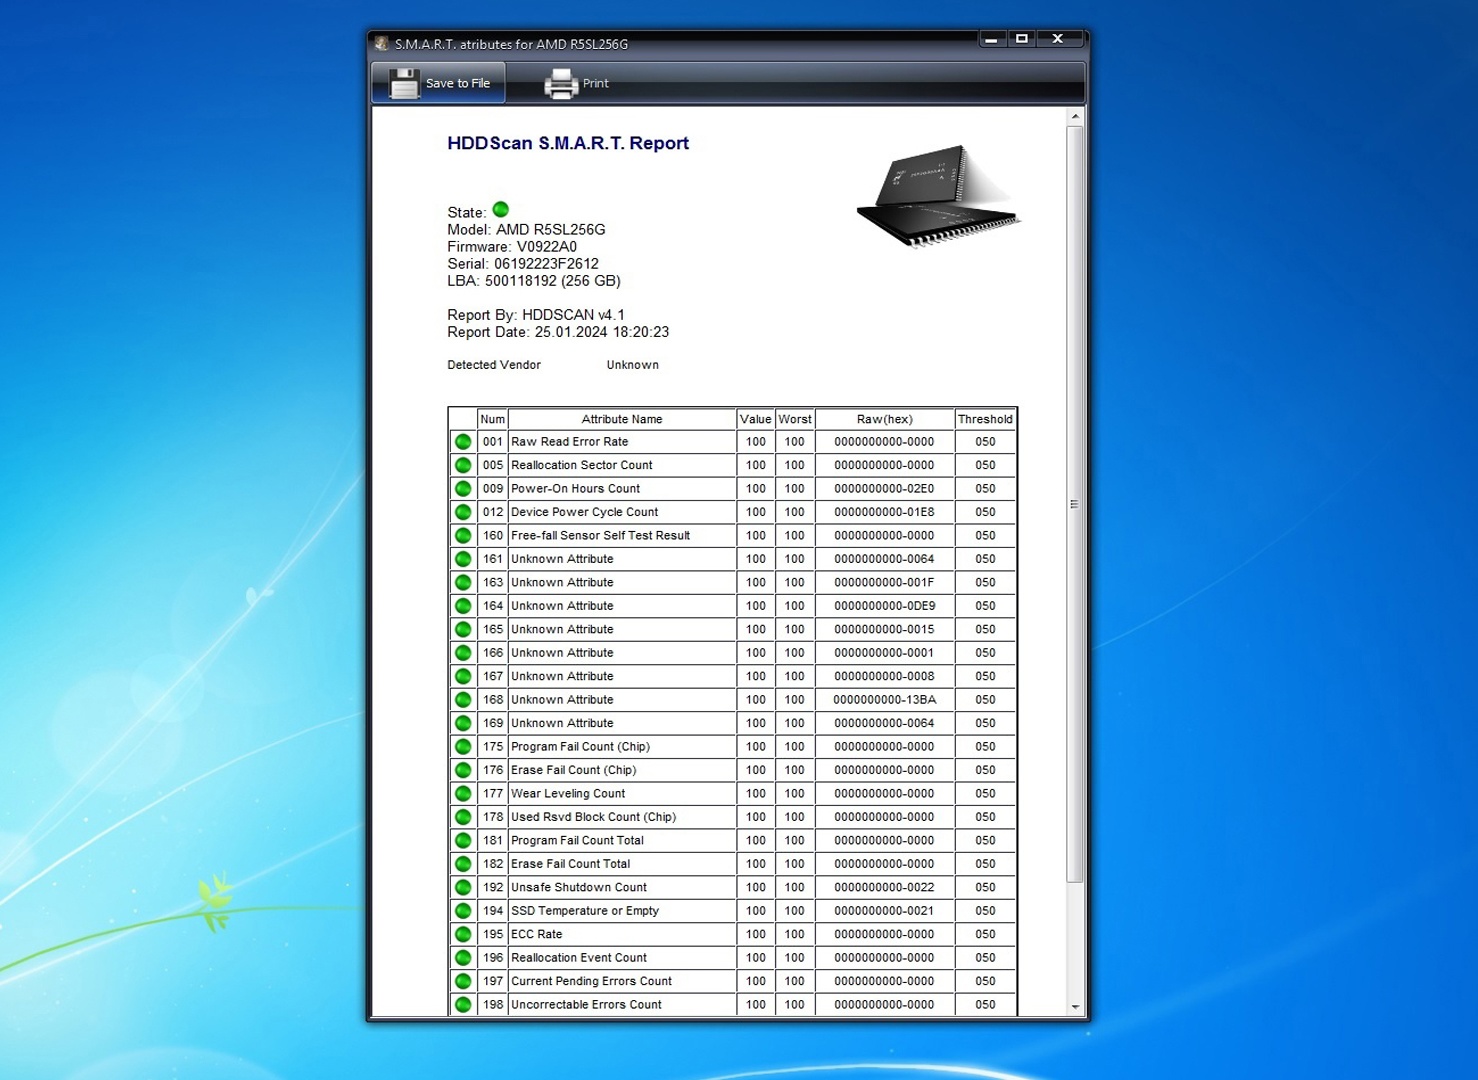Screen dimensions: 1478x1080
Task: Click green status dot for Program Fail Count (Chip)
Action: pyautogui.click(x=463, y=747)
